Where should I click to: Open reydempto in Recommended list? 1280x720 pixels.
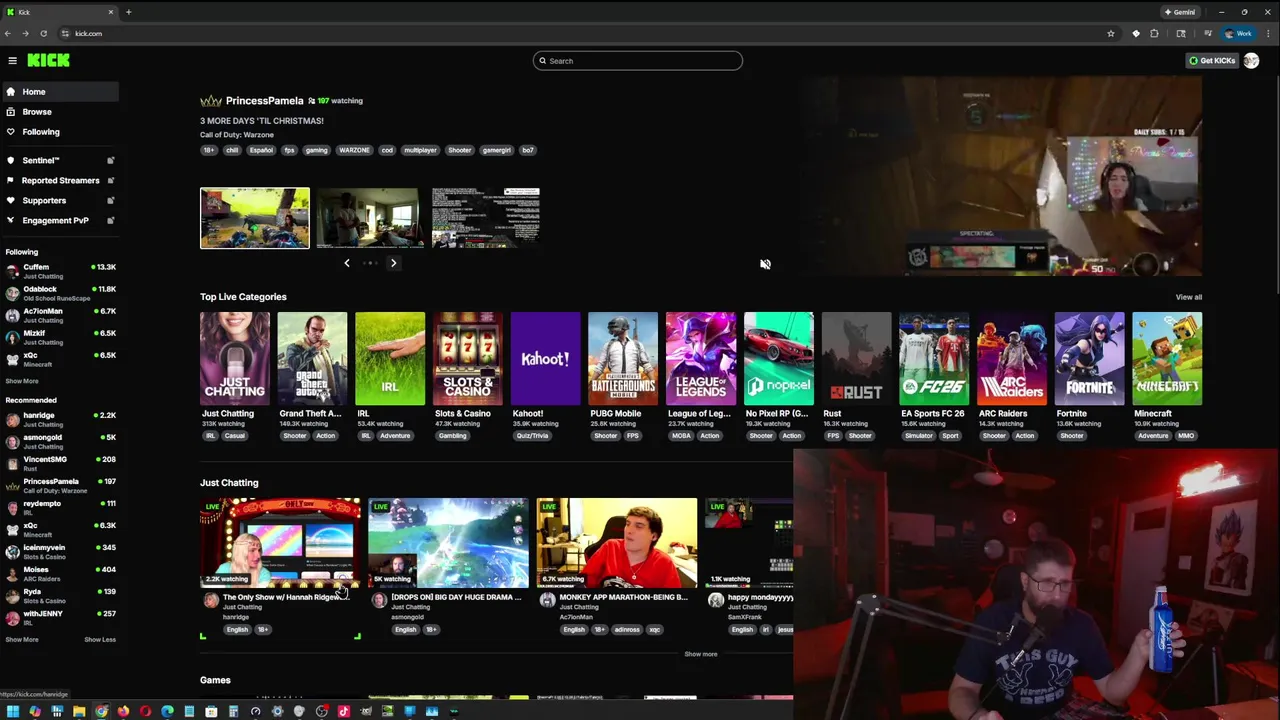pyautogui.click(x=60, y=507)
